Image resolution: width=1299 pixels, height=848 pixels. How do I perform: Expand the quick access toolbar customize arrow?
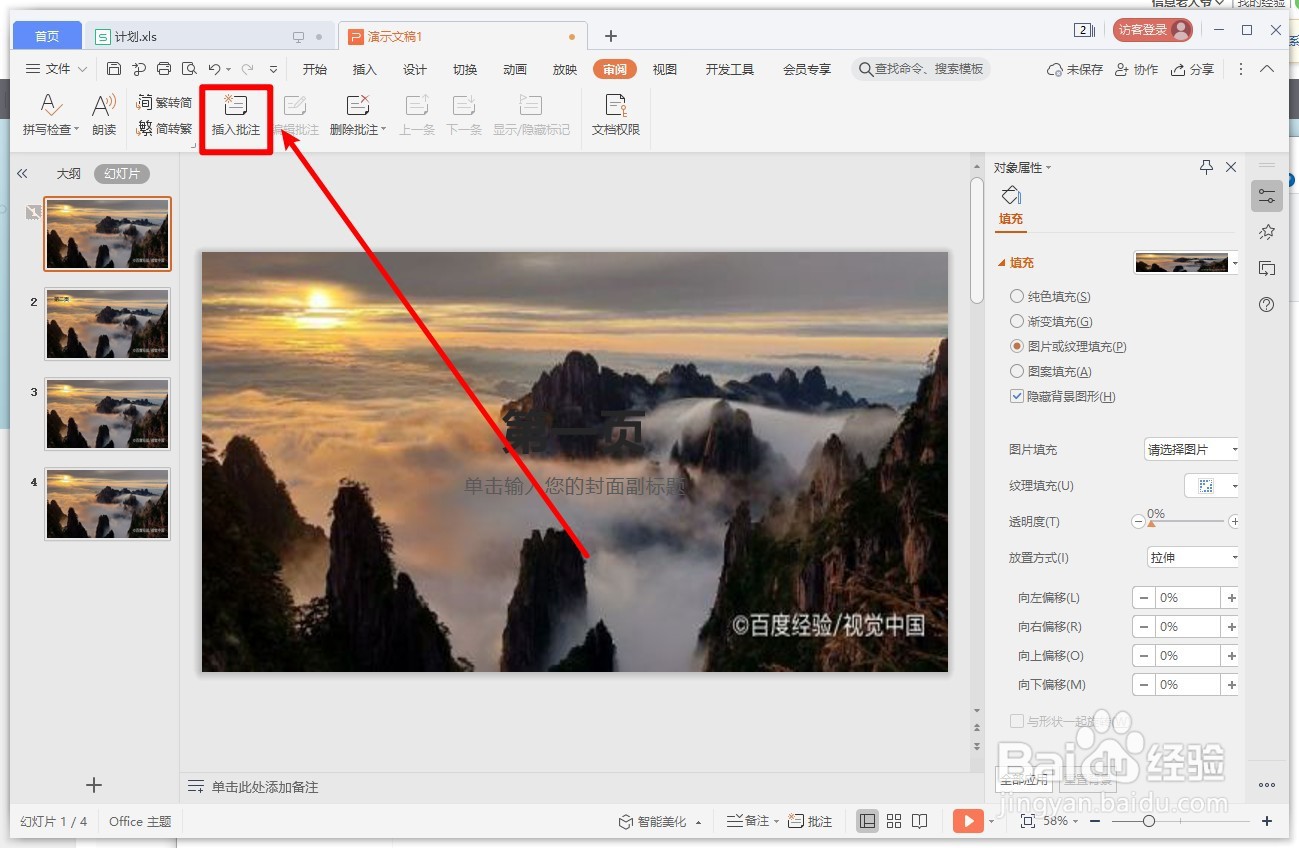click(273, 69)
